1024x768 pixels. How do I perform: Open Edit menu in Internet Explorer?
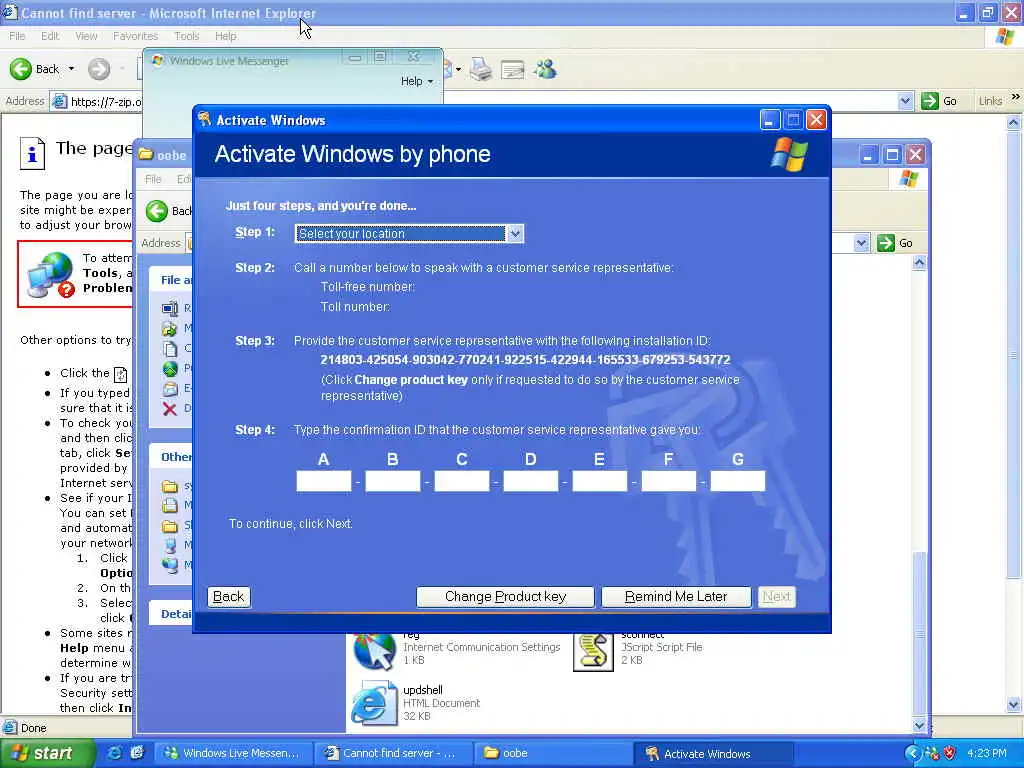tap(50, 36)
